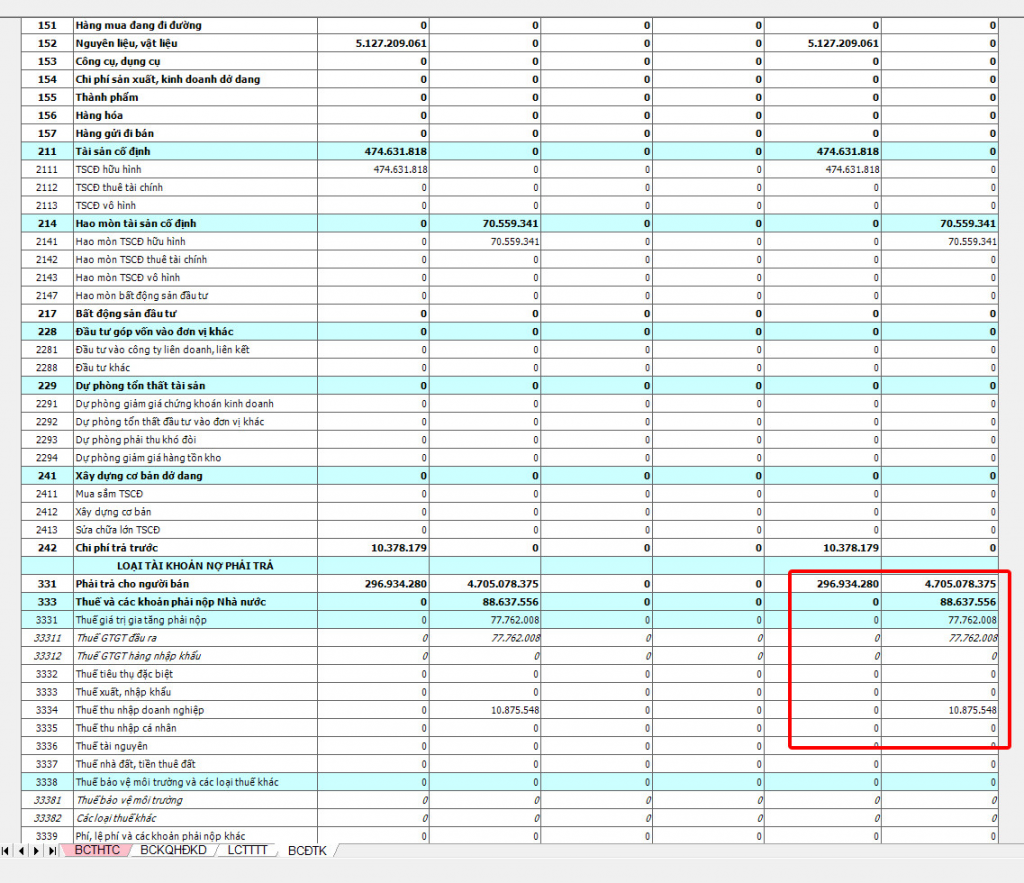Click the next sheet arrow

(37, 851)
